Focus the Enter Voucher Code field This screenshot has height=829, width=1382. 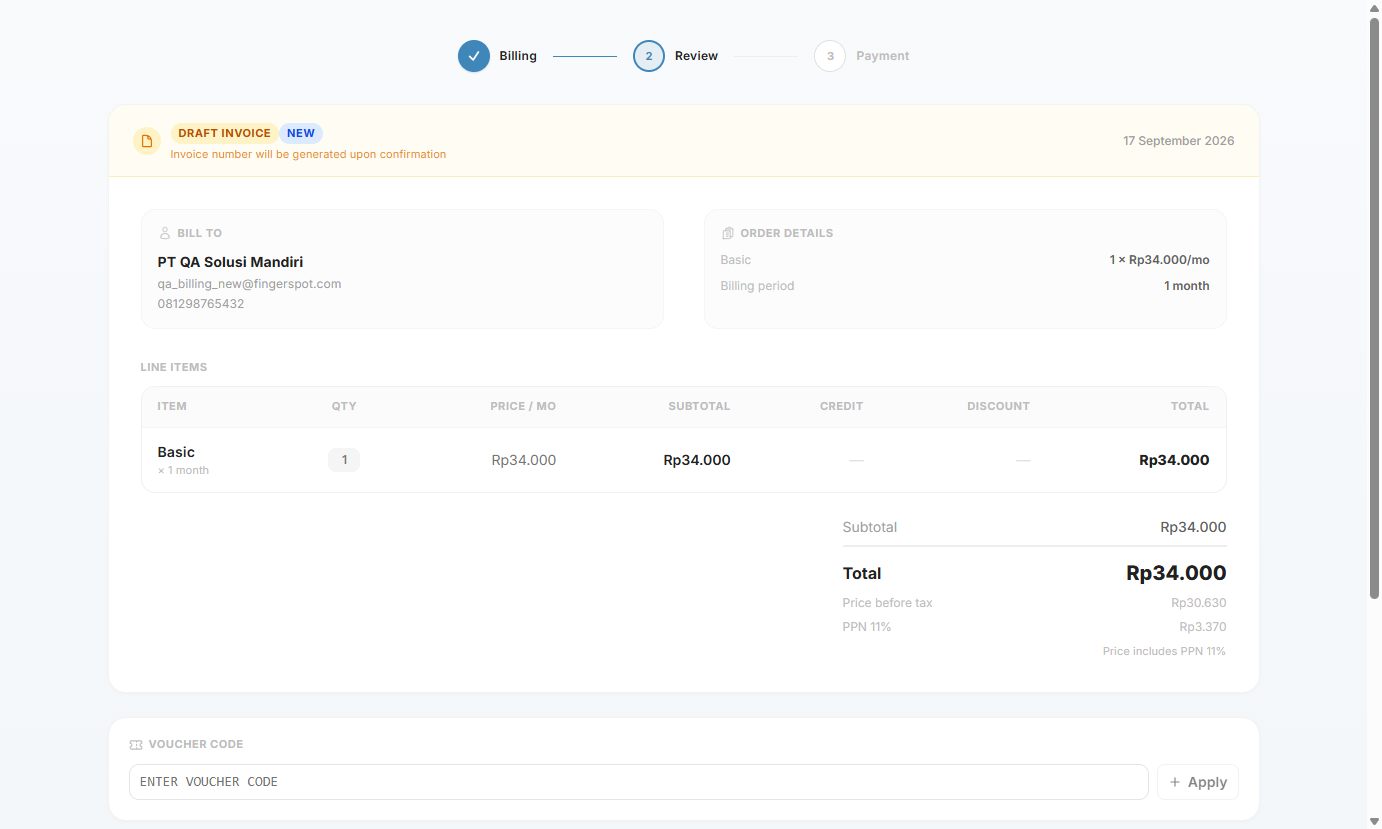(638, 782)
